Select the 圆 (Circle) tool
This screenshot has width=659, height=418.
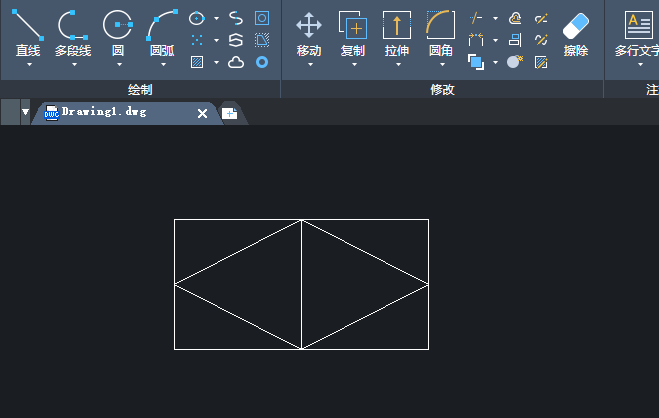click(118, 32)
